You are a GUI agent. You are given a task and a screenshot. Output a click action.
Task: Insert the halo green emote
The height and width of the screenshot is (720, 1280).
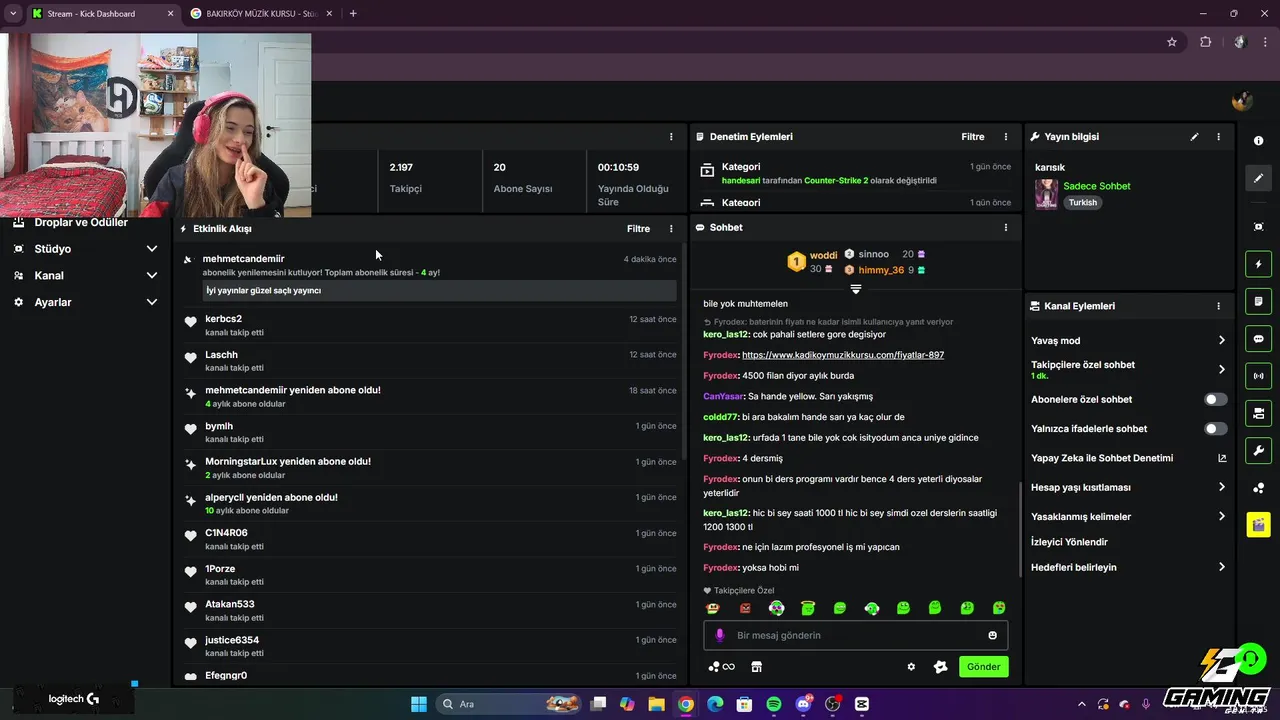click(808, 608)
